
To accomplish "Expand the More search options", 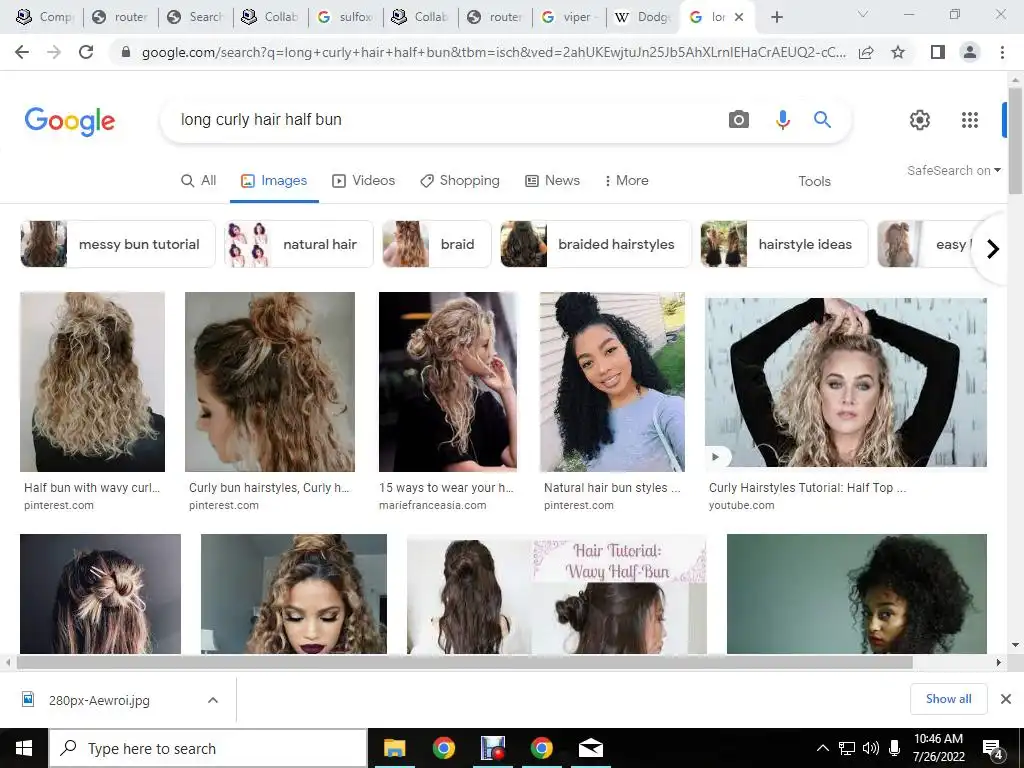I will click(626, 181).
